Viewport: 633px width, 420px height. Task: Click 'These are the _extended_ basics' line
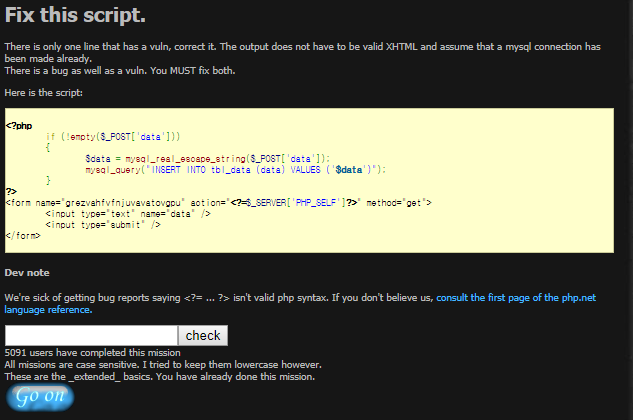(160, 377)
